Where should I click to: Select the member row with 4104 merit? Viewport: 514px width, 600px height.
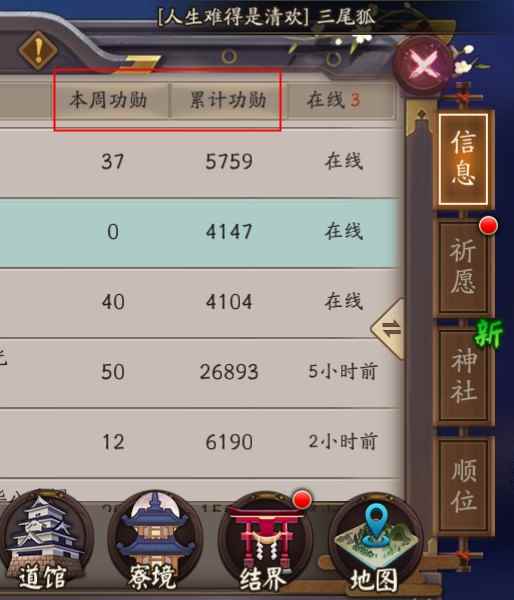(x=199, y=302)
